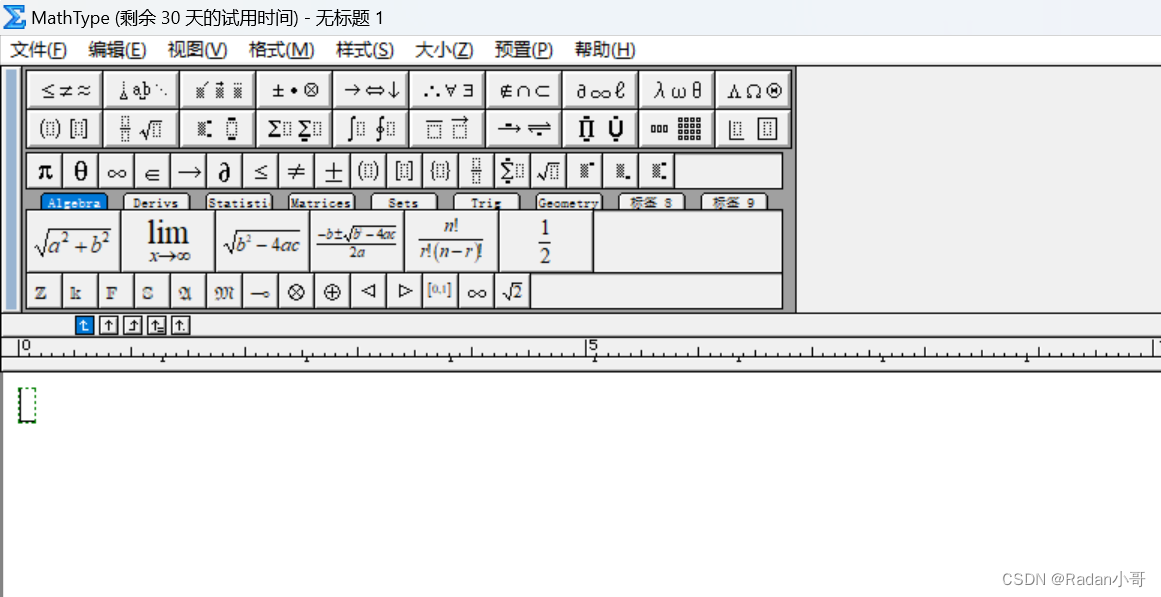Image resolution: width=1161 pixels, height=597 pixels.
Task: Insert the √(a²+b²) expression
Action: coord(73,241)
